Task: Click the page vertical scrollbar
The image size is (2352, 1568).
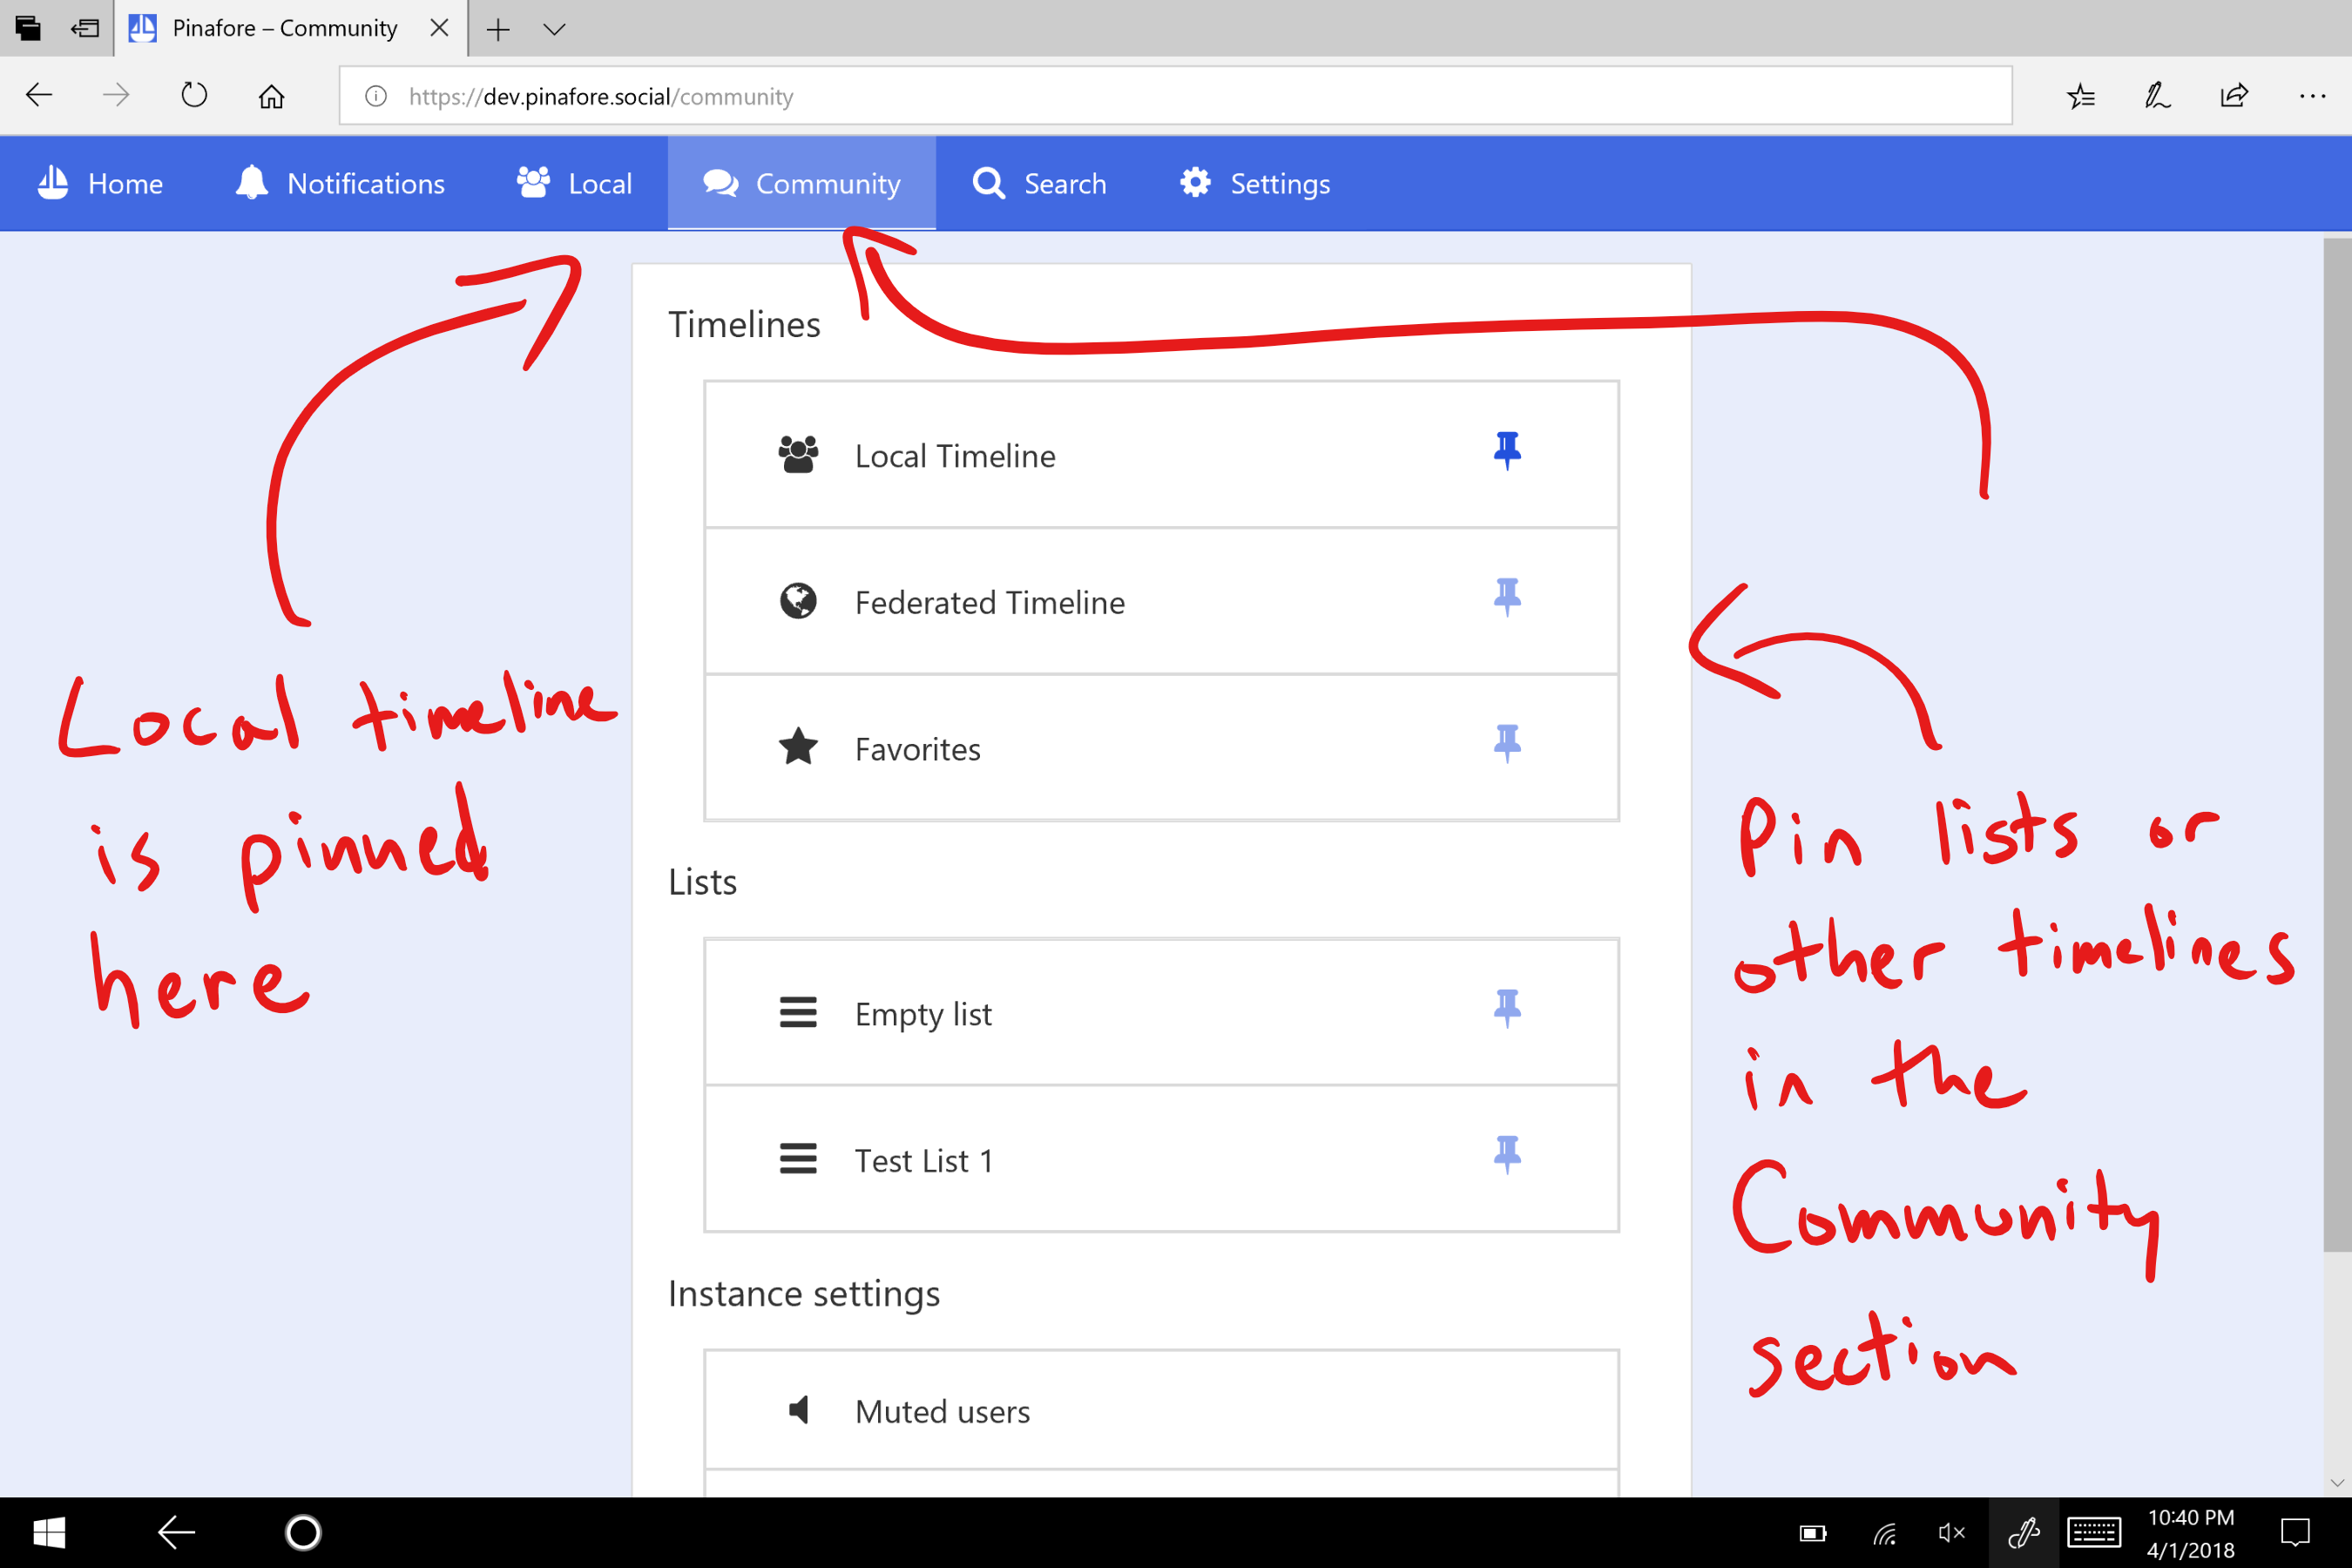Action: (x=2336, y=745)
